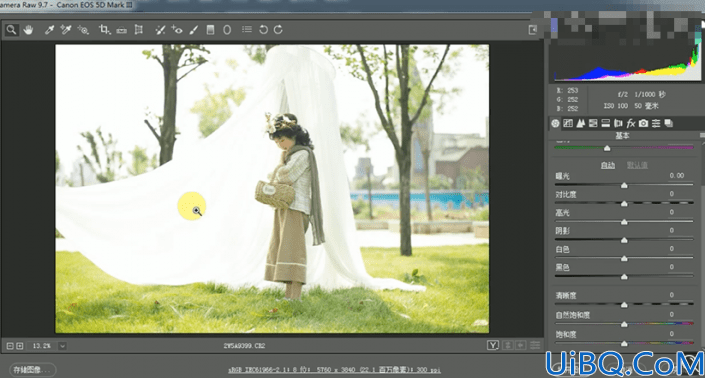
Task: Click the 饱和度 saturation slider handle
Action: [x=624, y=343]
